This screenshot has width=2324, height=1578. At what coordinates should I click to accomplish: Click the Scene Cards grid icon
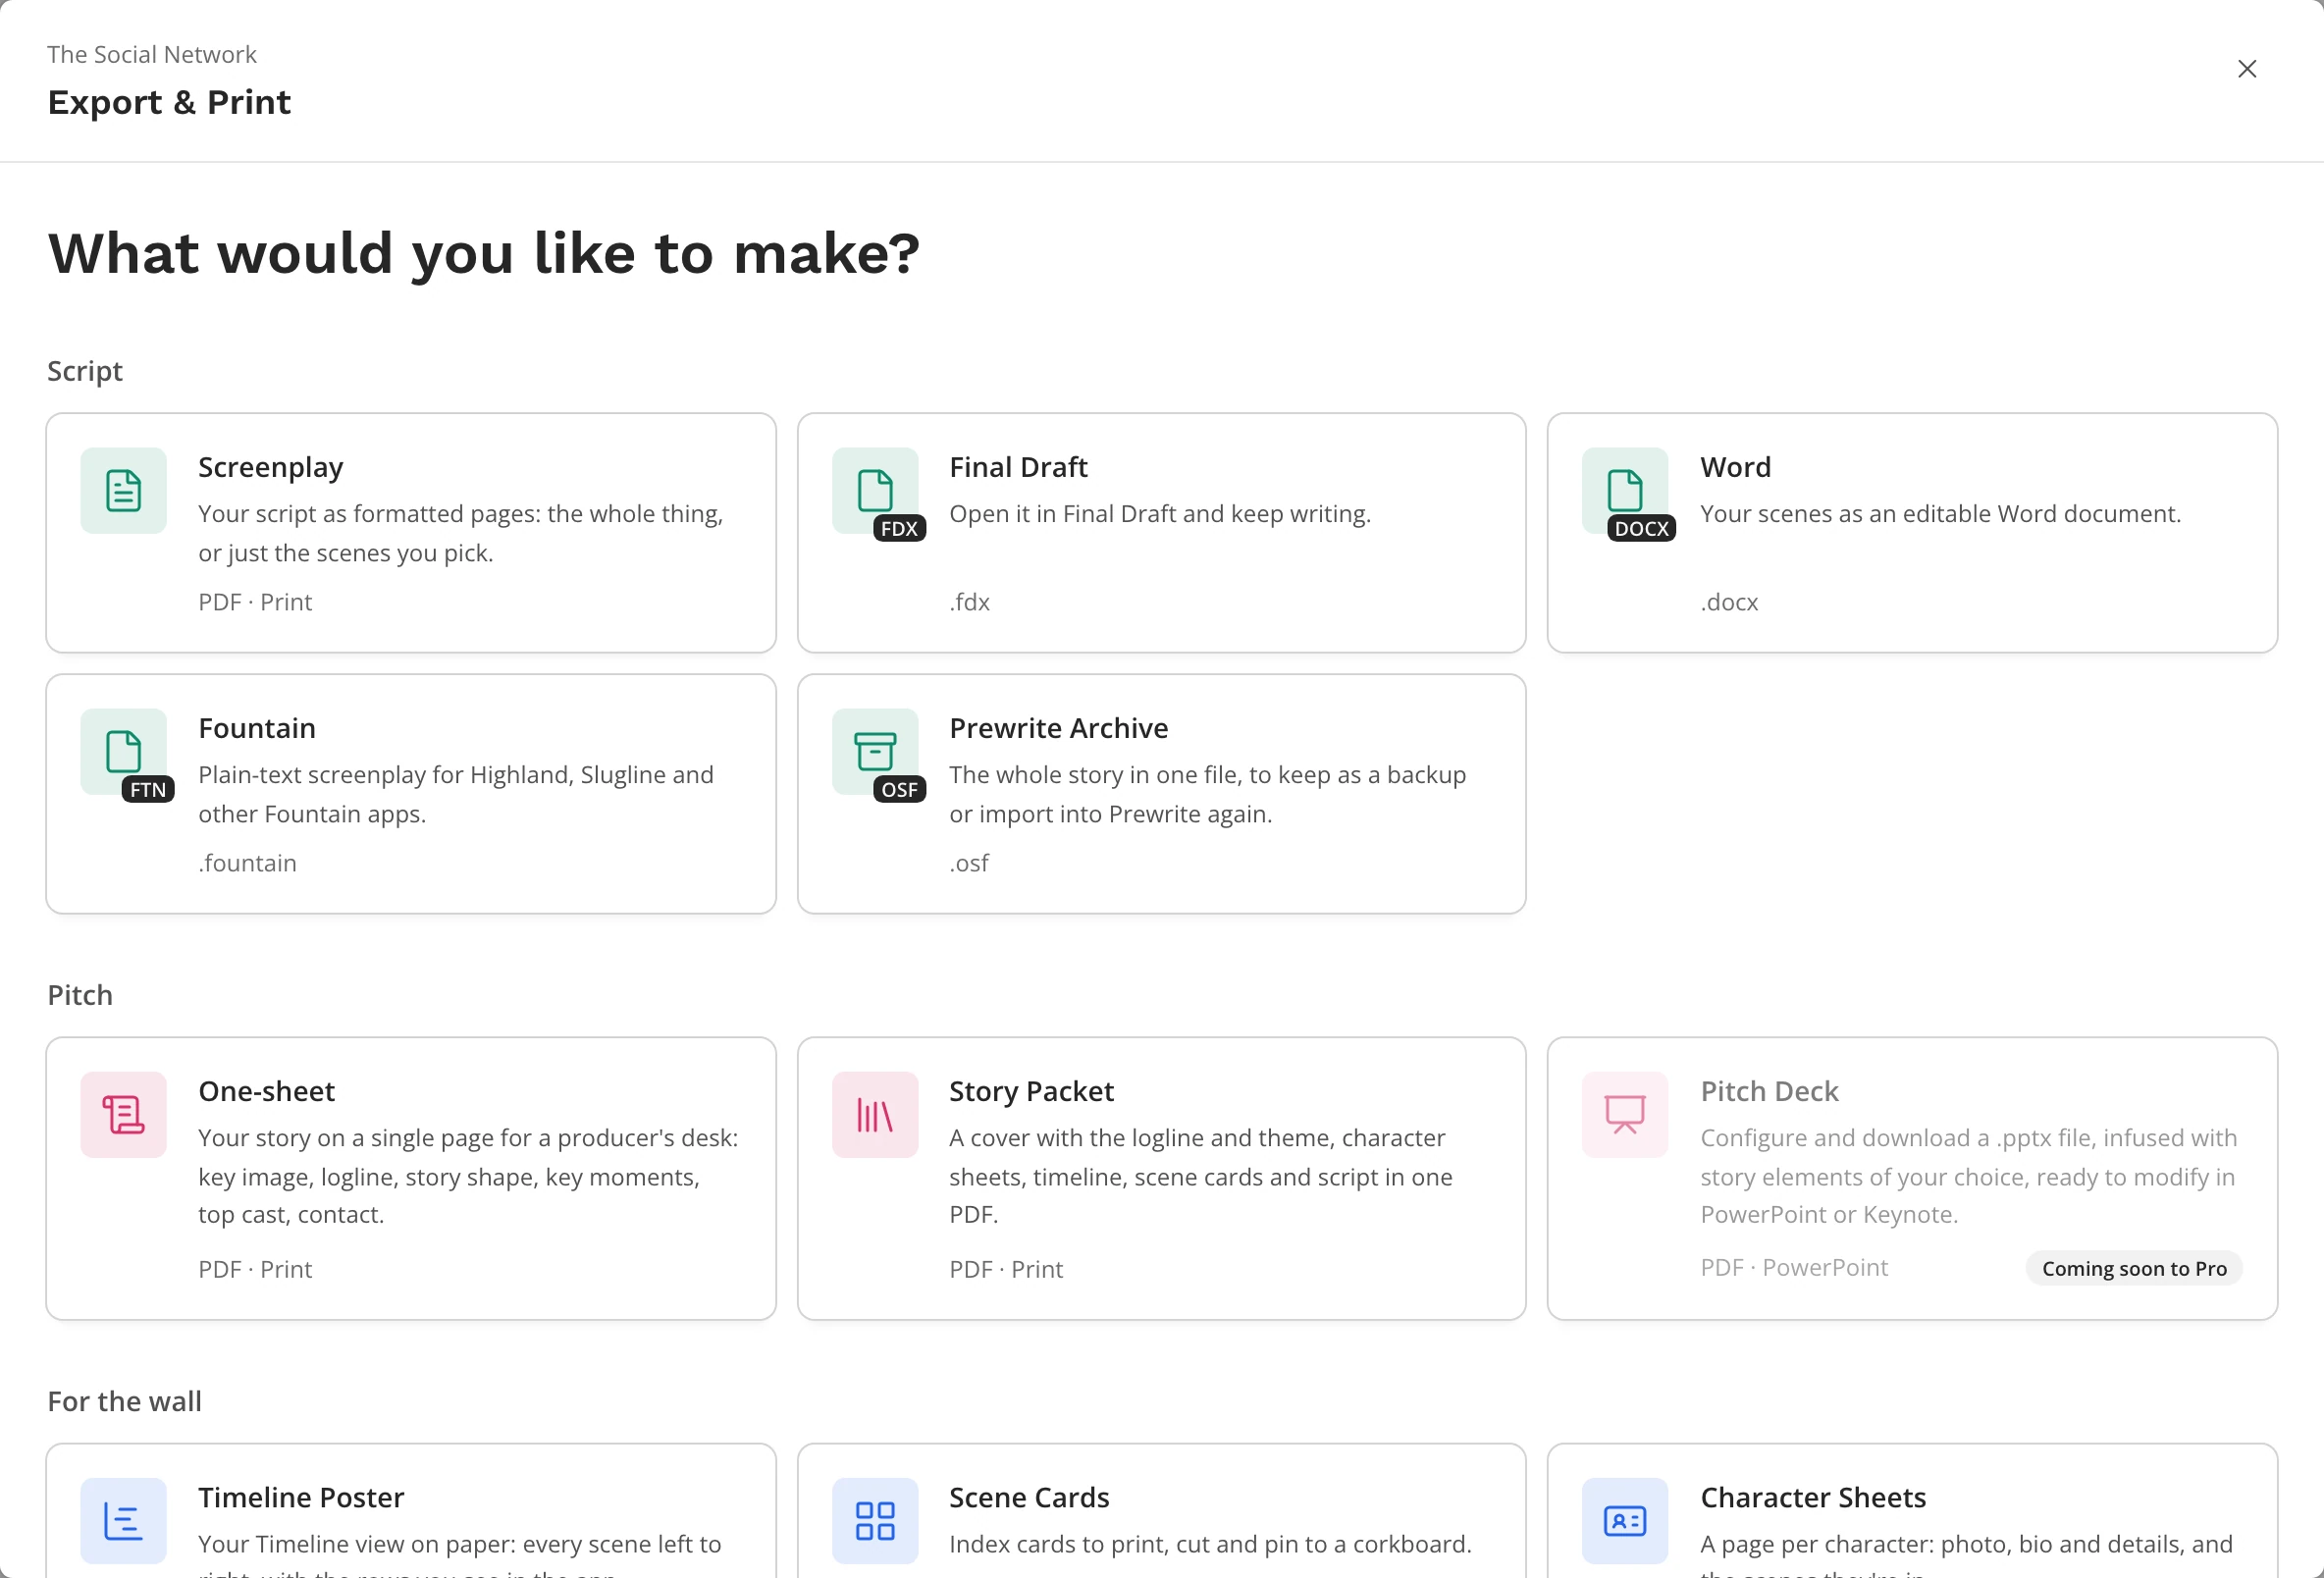[875, 1521]
